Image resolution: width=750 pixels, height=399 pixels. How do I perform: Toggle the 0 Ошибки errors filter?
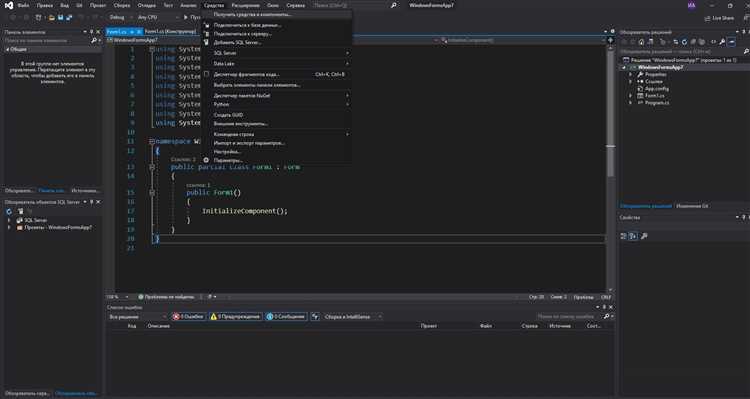click(x=188, y=317)
